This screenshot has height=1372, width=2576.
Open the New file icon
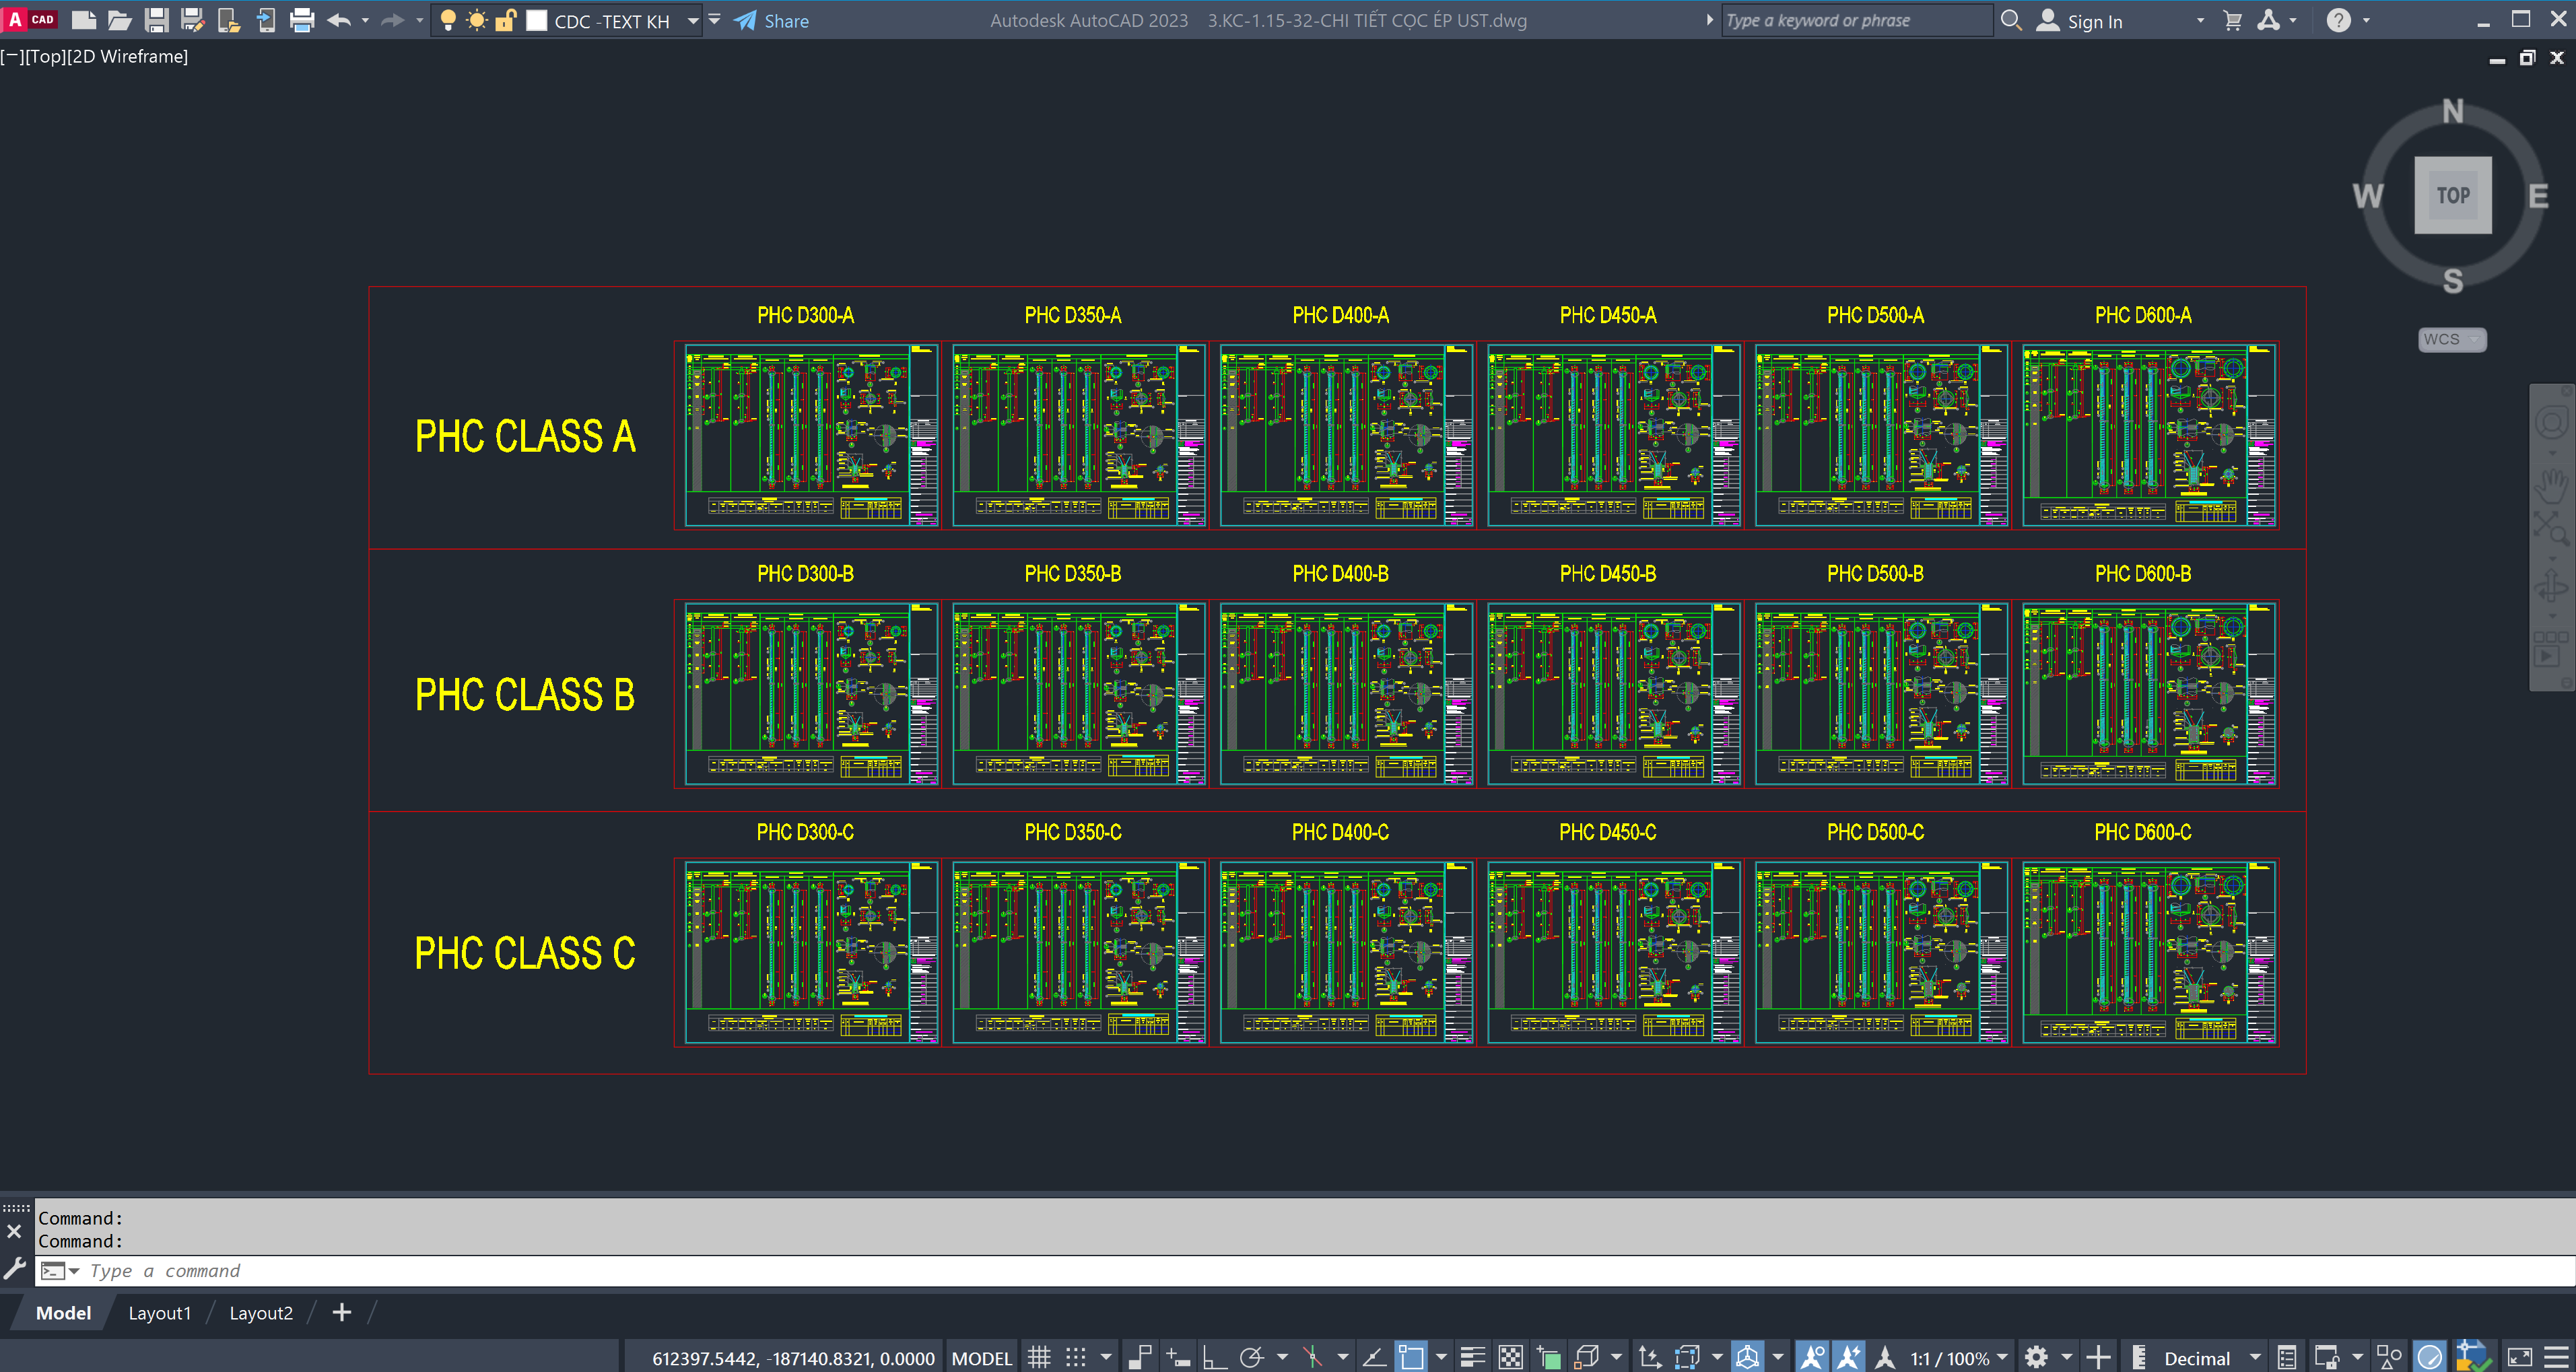point(81,20)
